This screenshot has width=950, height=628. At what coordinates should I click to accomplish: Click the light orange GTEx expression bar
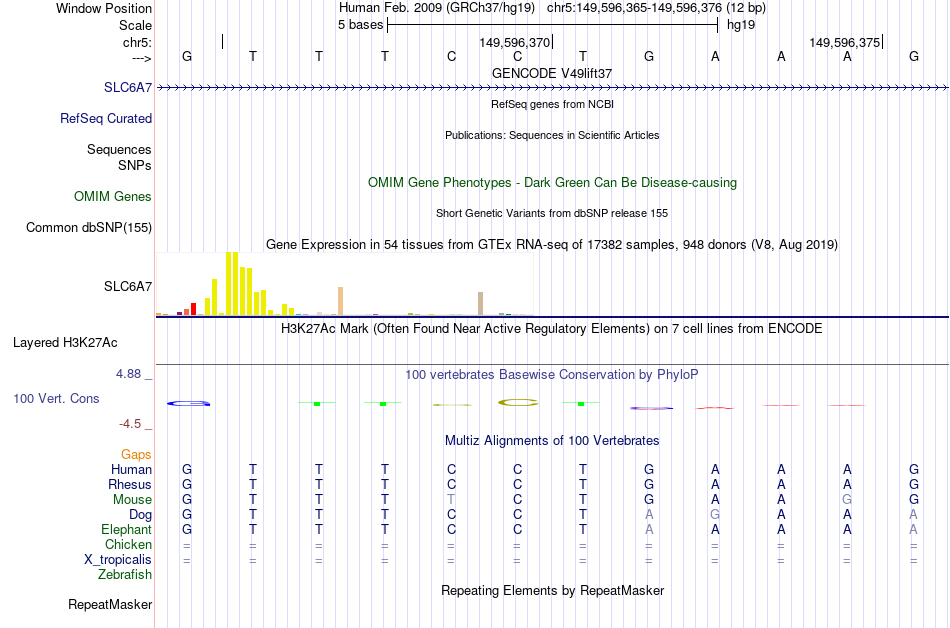(340, 301)
